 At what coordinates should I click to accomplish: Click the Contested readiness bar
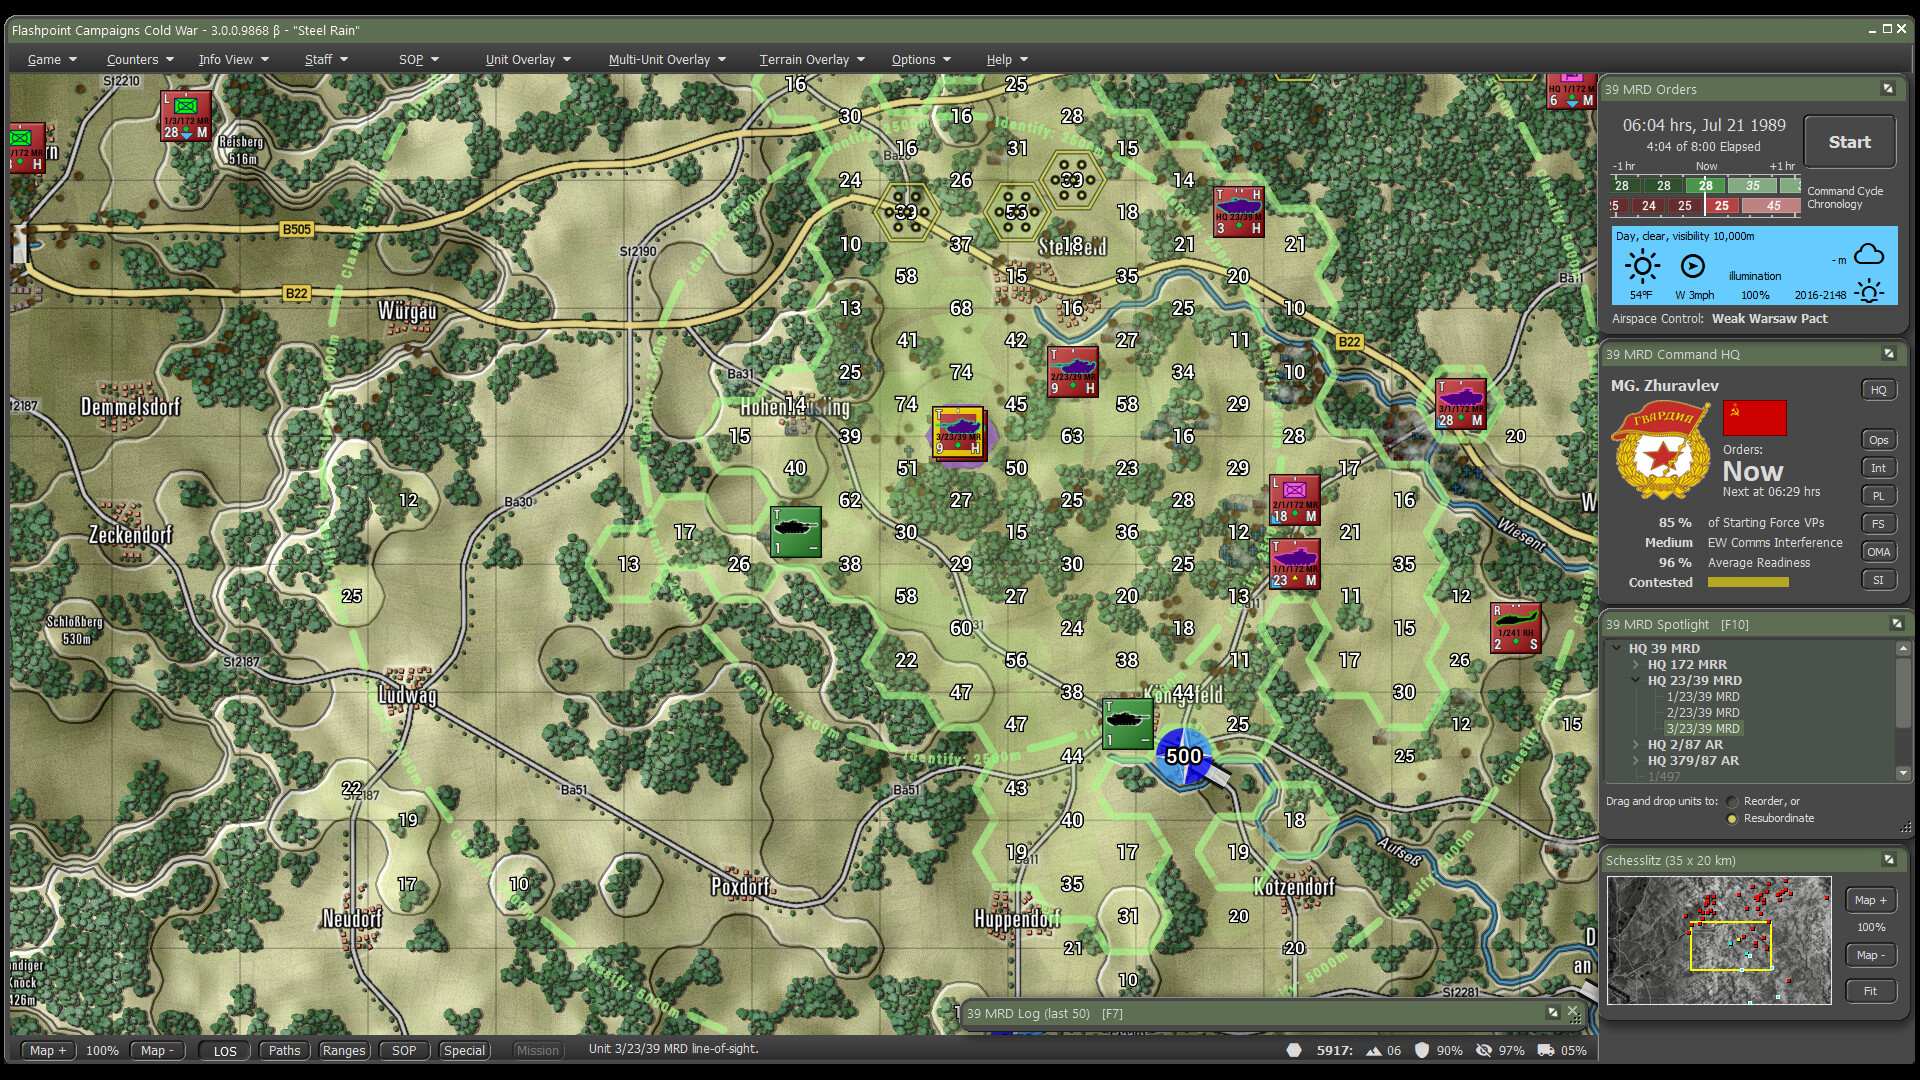pos(1748,582)
